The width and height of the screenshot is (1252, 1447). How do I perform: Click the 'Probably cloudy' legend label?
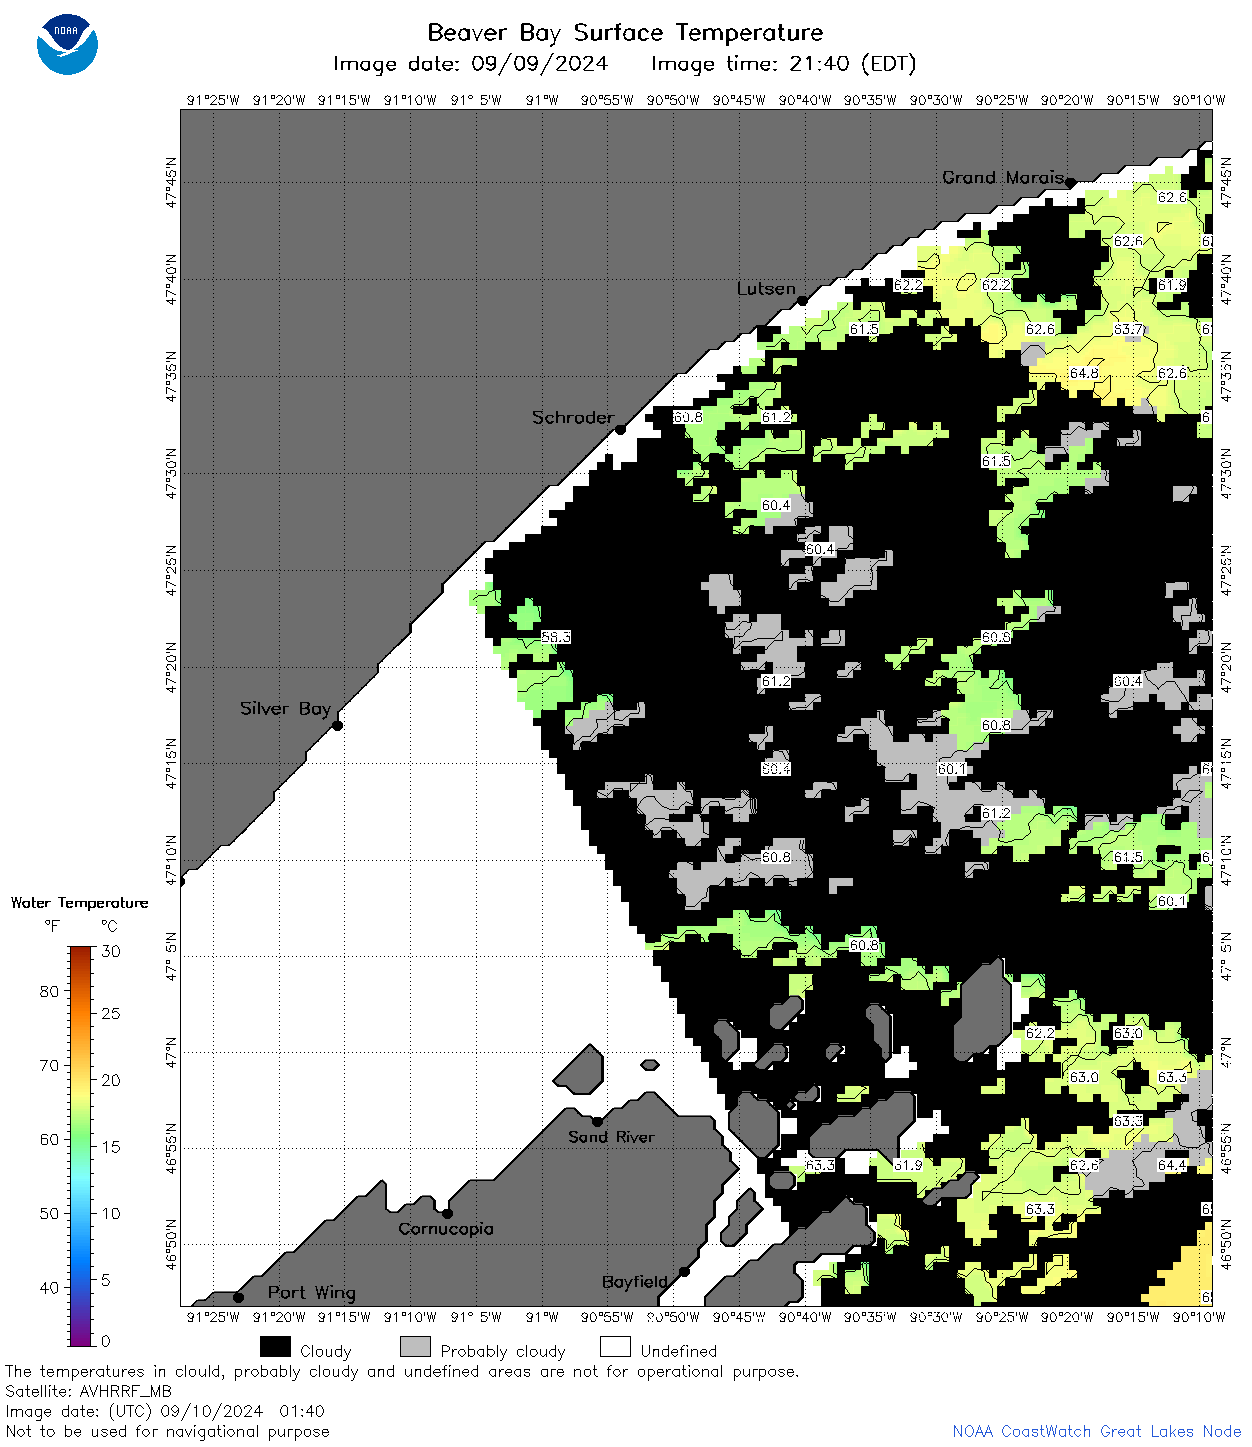point(503,1351)
